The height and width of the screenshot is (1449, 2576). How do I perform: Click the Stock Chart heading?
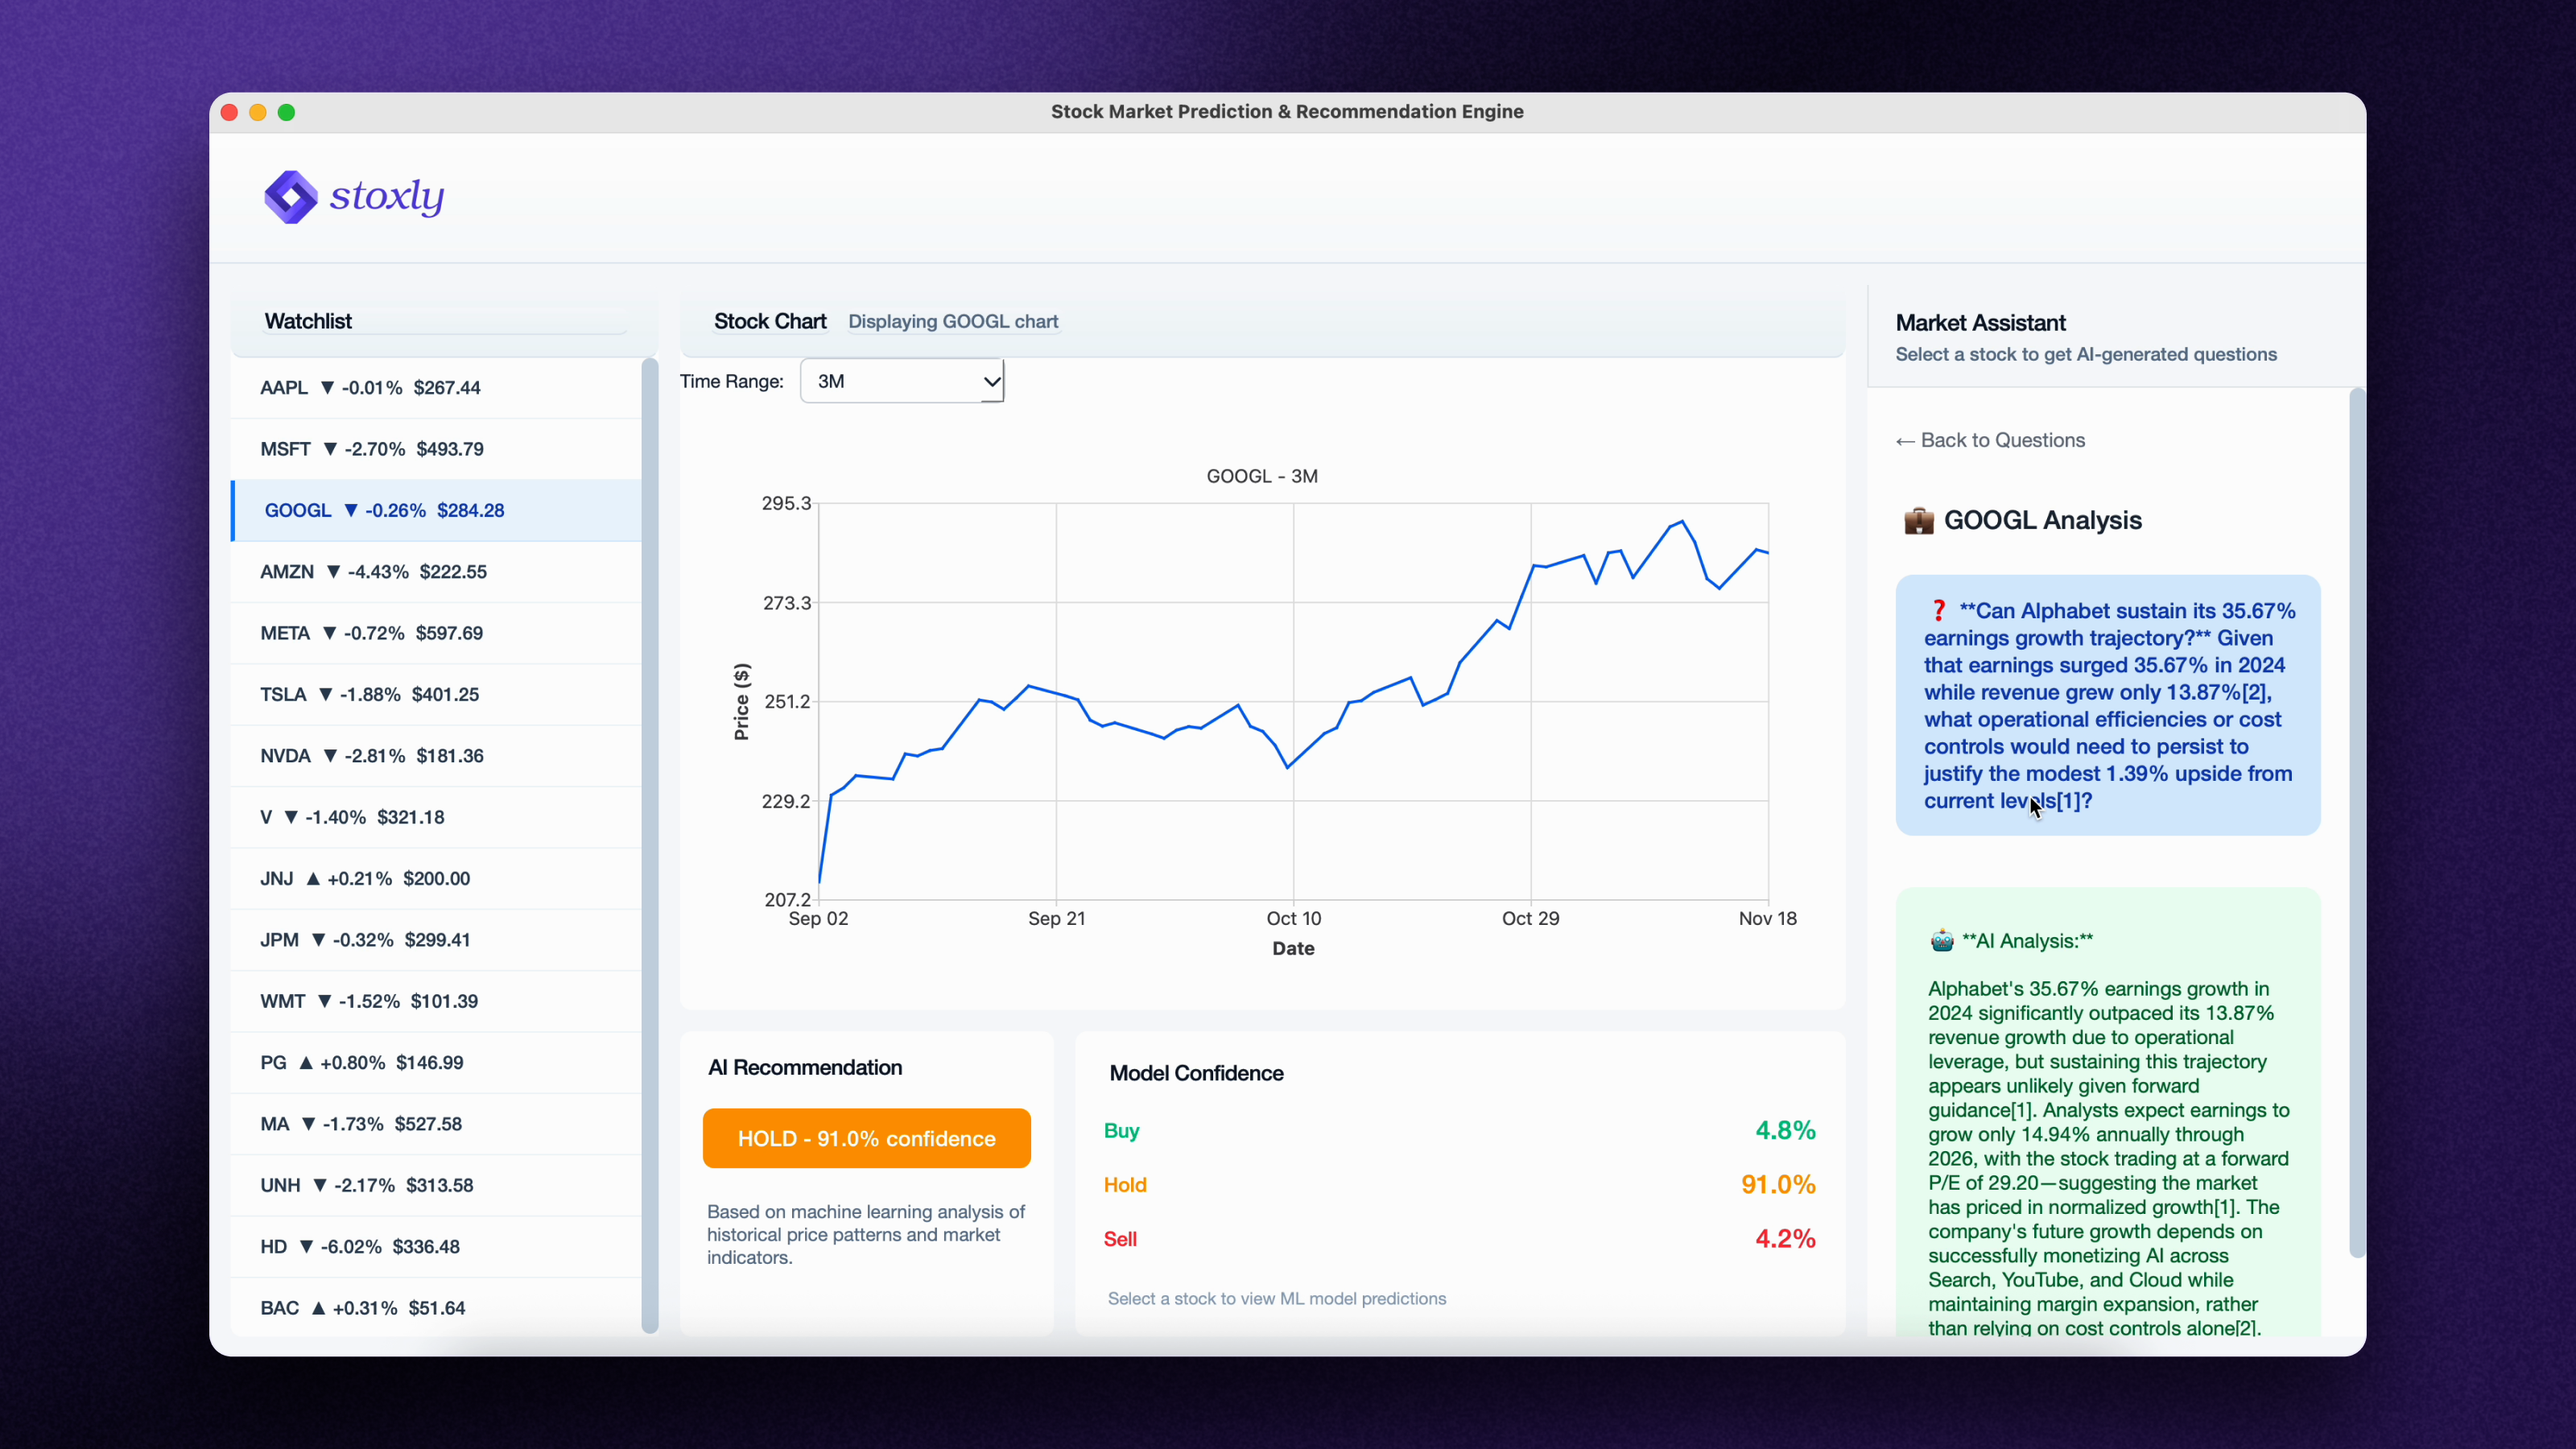point(770,321)
